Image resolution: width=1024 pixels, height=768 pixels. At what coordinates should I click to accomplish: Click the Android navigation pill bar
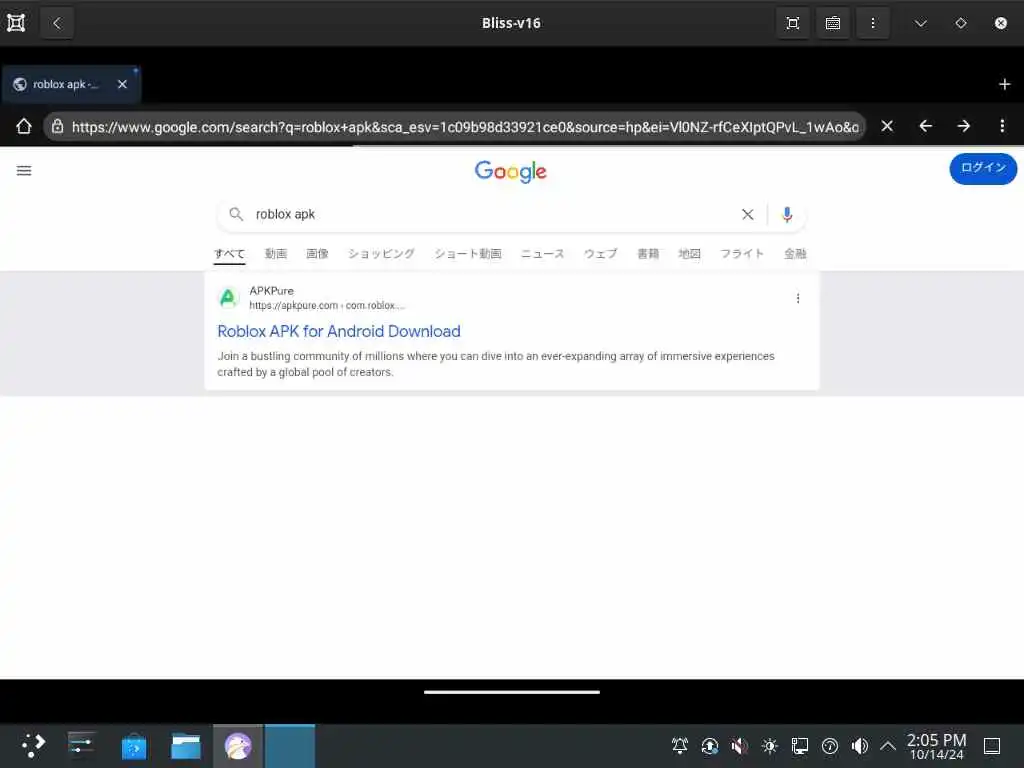511,692
